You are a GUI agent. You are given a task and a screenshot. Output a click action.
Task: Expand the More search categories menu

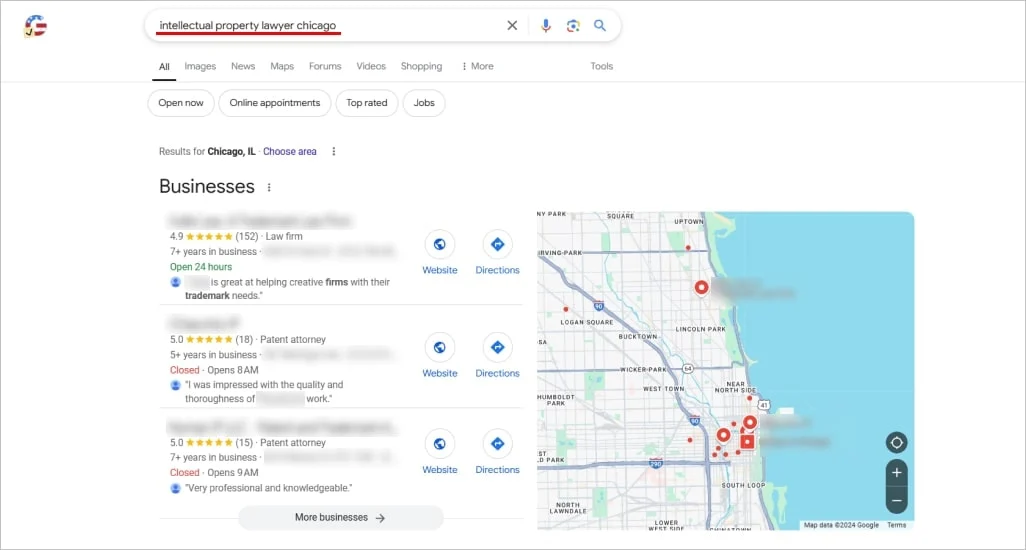coord(478,66)
